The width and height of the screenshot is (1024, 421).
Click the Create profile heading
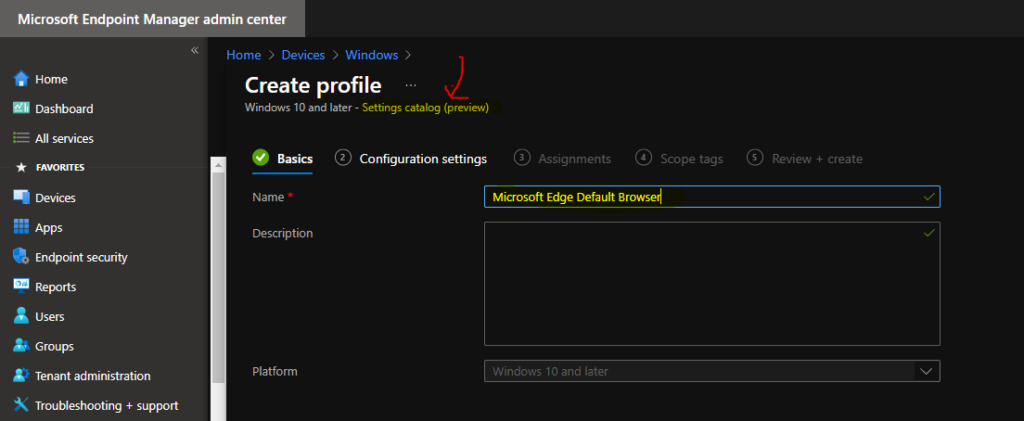click(313, 86)
